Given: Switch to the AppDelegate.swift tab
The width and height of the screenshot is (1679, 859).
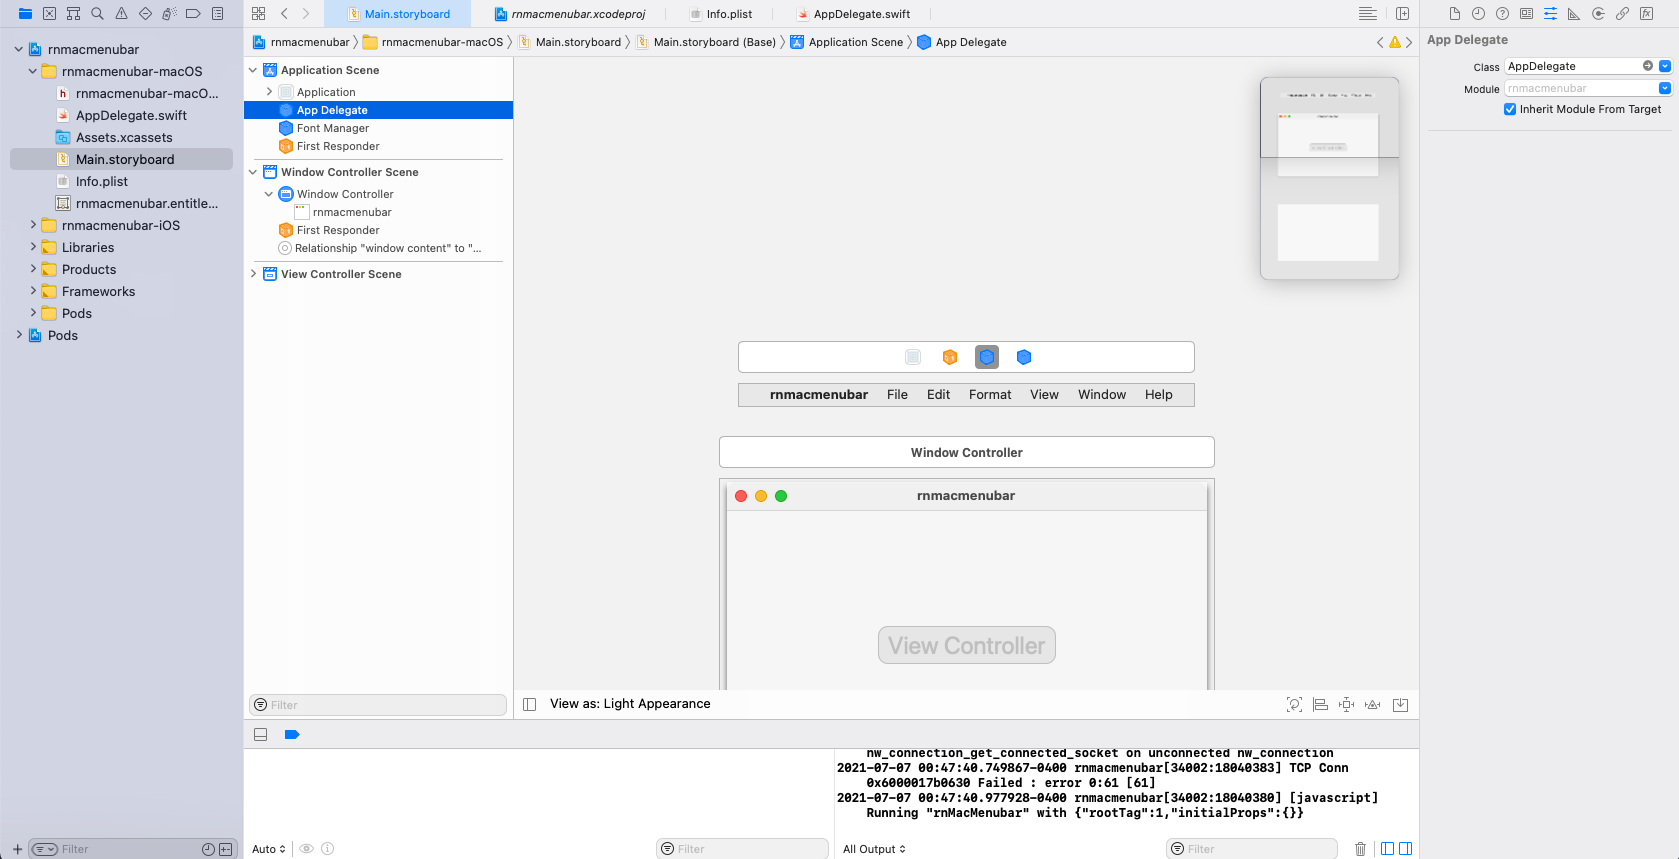Looking at the screenshot, I should coord(853,14).
